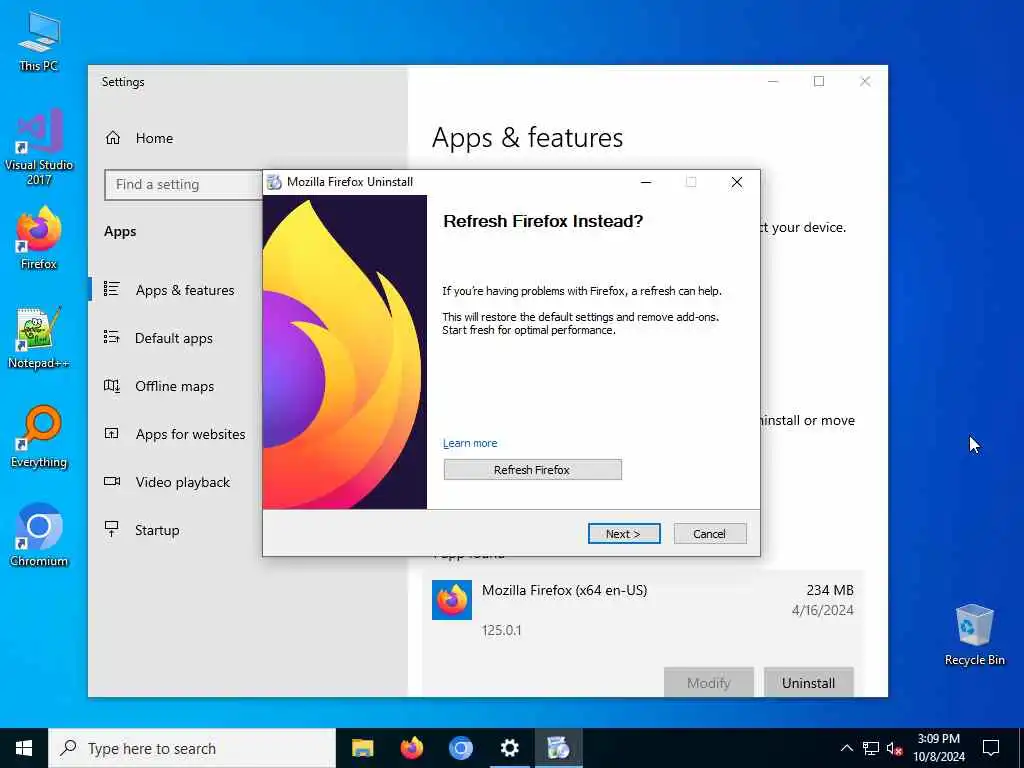Click the Home icon in Settings
Viewport: 1024px width, 768px height.
tap(113, 138)
